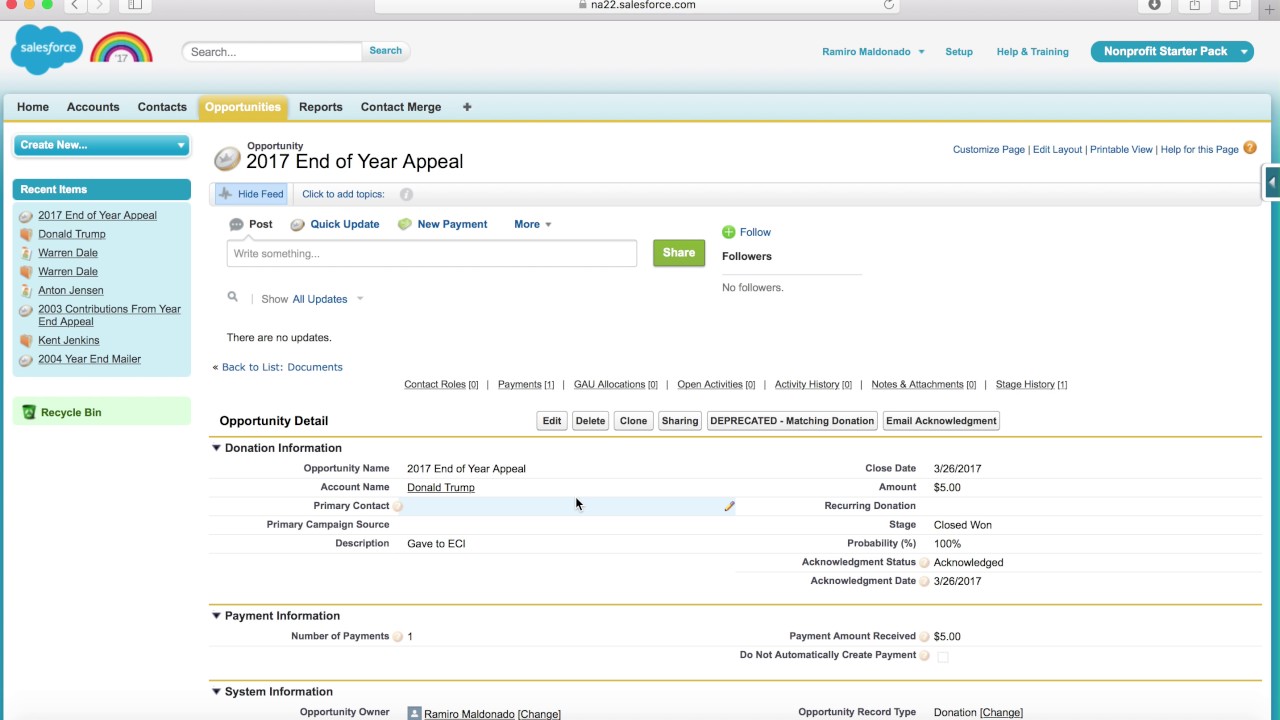
Task: Click the Quick Update icon
Action: pyautogui.click(x=297, y=225)
